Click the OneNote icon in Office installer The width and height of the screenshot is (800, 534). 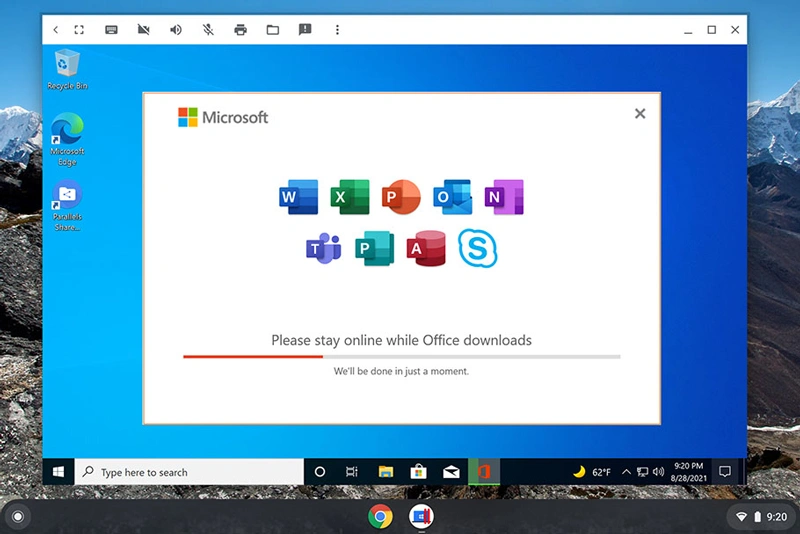504,197
